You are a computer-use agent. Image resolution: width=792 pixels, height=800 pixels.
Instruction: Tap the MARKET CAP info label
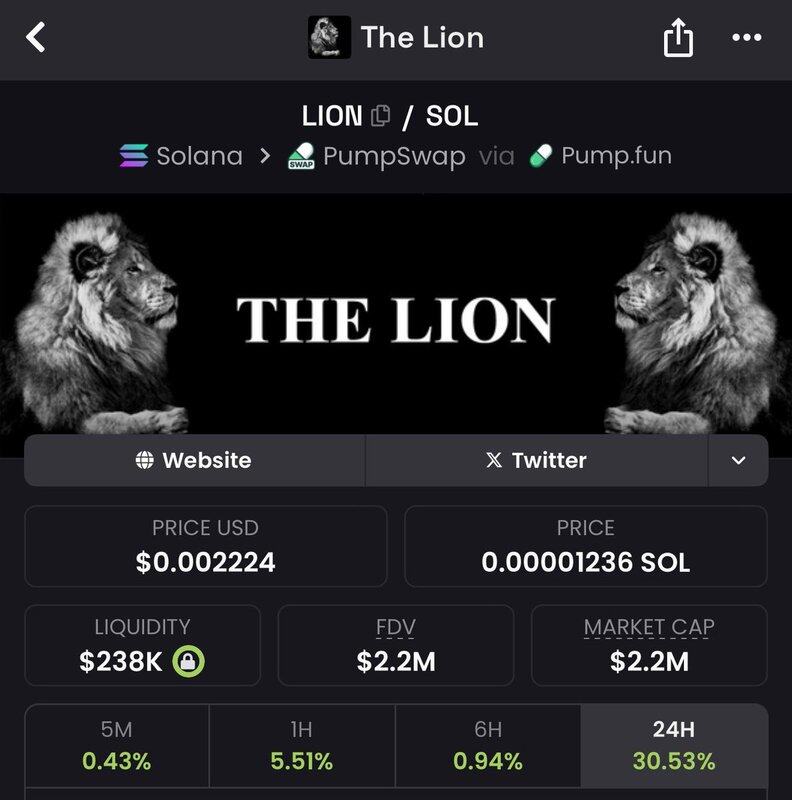tap(649, 628)
